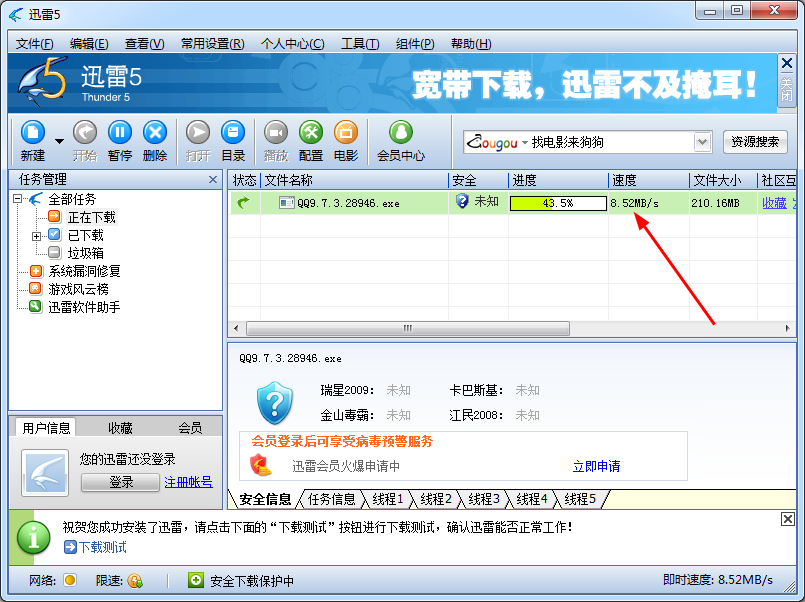Screen dimensions: 805x602
Task: Sort by the 进度 column header
Action: coord(559,180)
